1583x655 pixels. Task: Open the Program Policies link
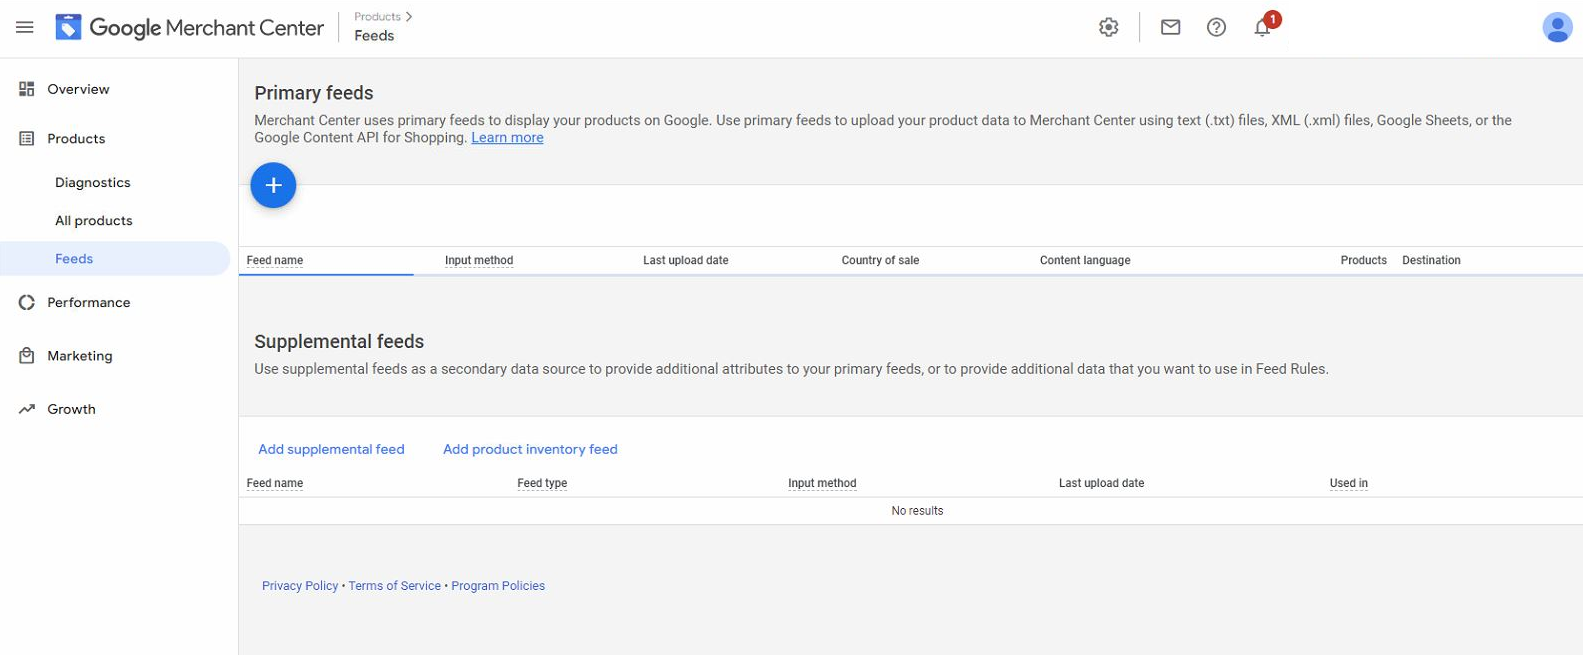[498, 586]
